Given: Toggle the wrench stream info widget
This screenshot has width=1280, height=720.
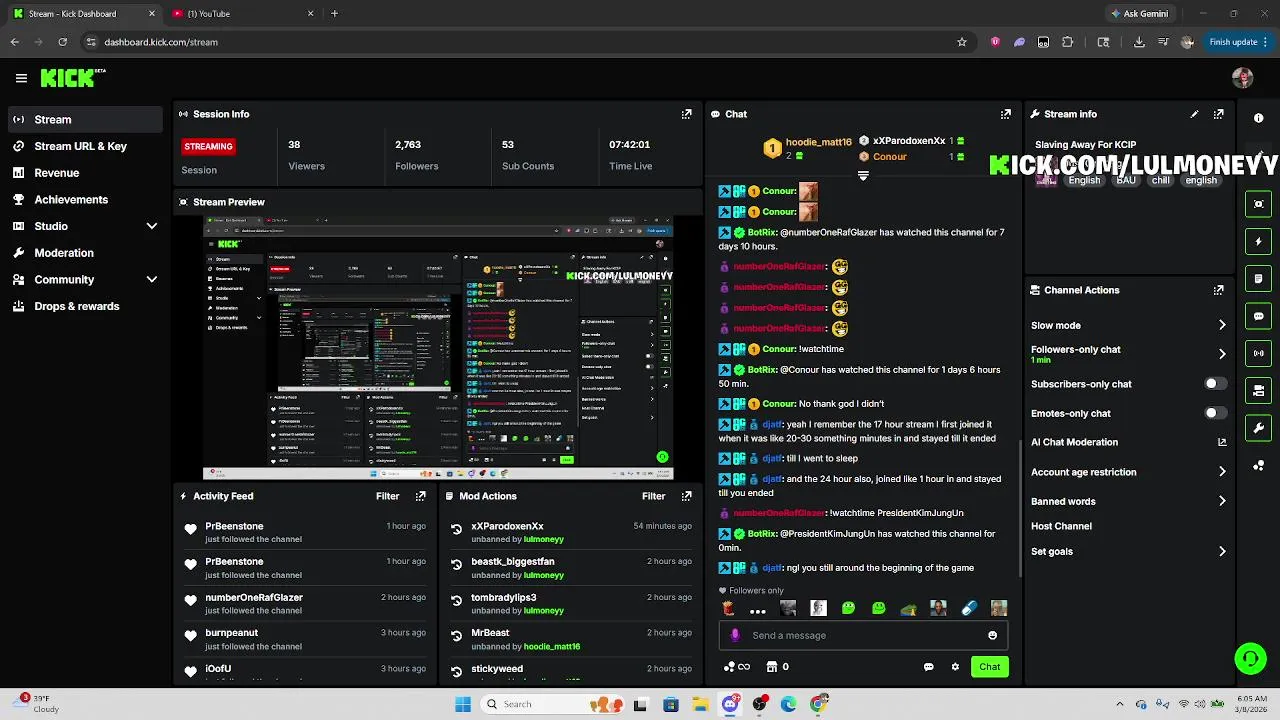Looking at the screenshot, I should 1258,428.
